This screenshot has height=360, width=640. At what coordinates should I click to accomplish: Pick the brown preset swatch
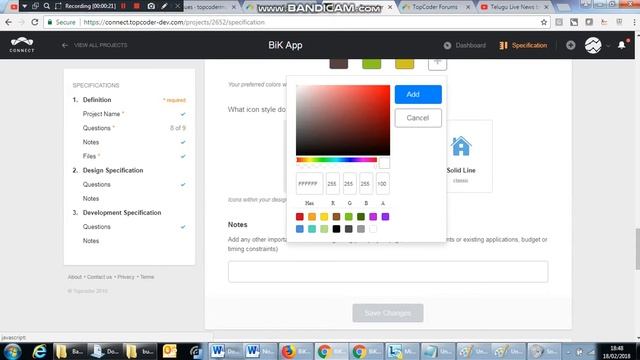pos(336,217)
